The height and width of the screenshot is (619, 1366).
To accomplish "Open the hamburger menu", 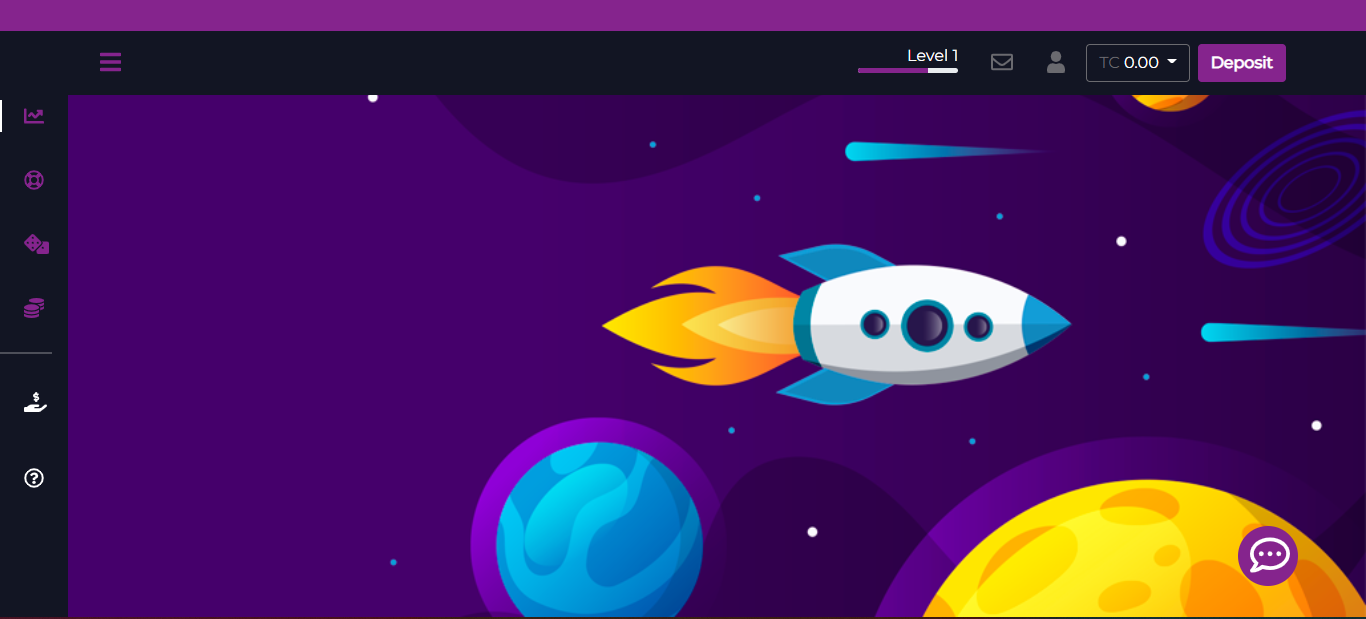I will [x=110, y=62].
